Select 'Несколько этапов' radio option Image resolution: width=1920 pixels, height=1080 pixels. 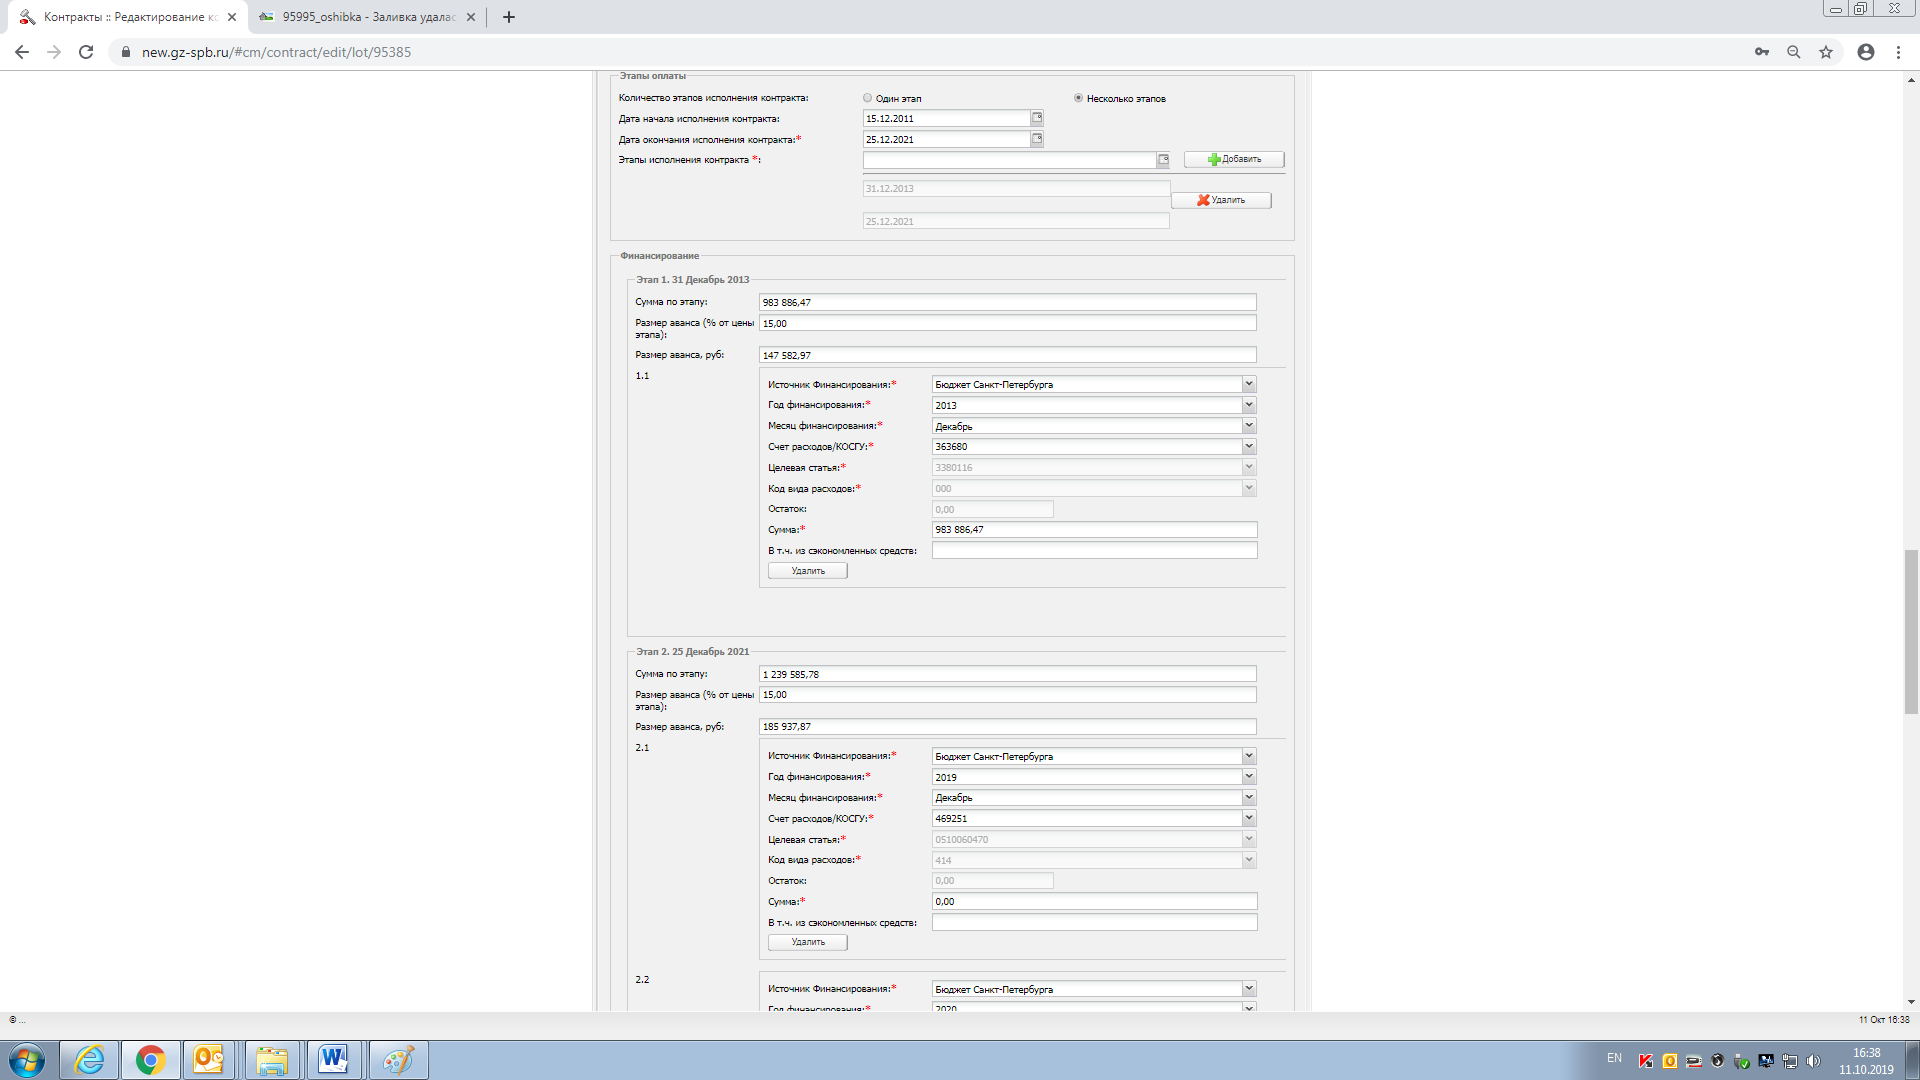1078,98
